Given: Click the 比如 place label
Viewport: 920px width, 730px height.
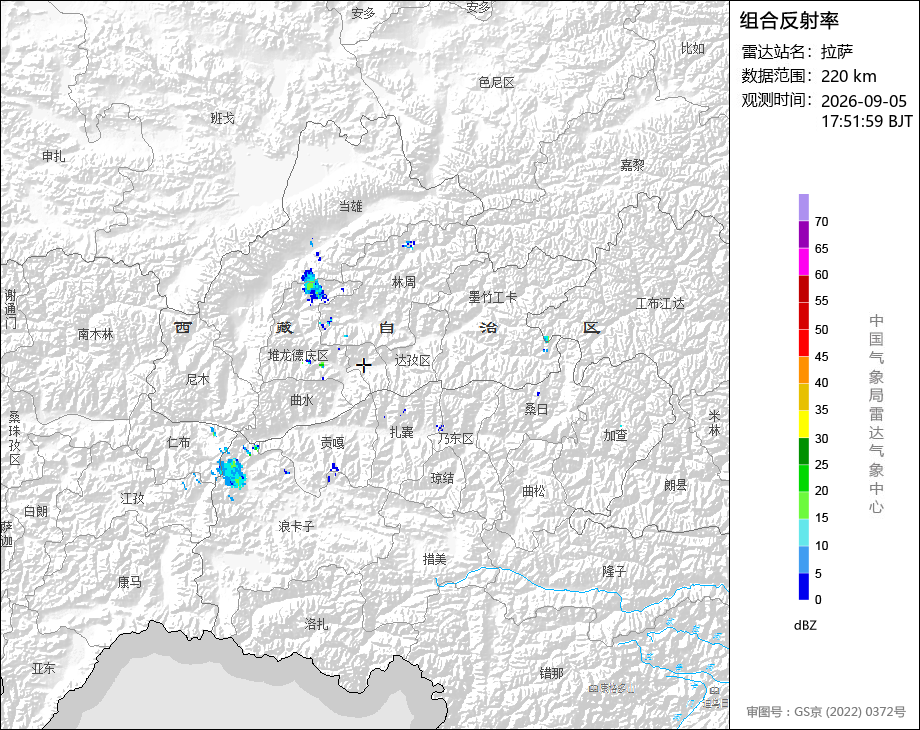Looking at the screenshot, I should click(x=692, y=49).
